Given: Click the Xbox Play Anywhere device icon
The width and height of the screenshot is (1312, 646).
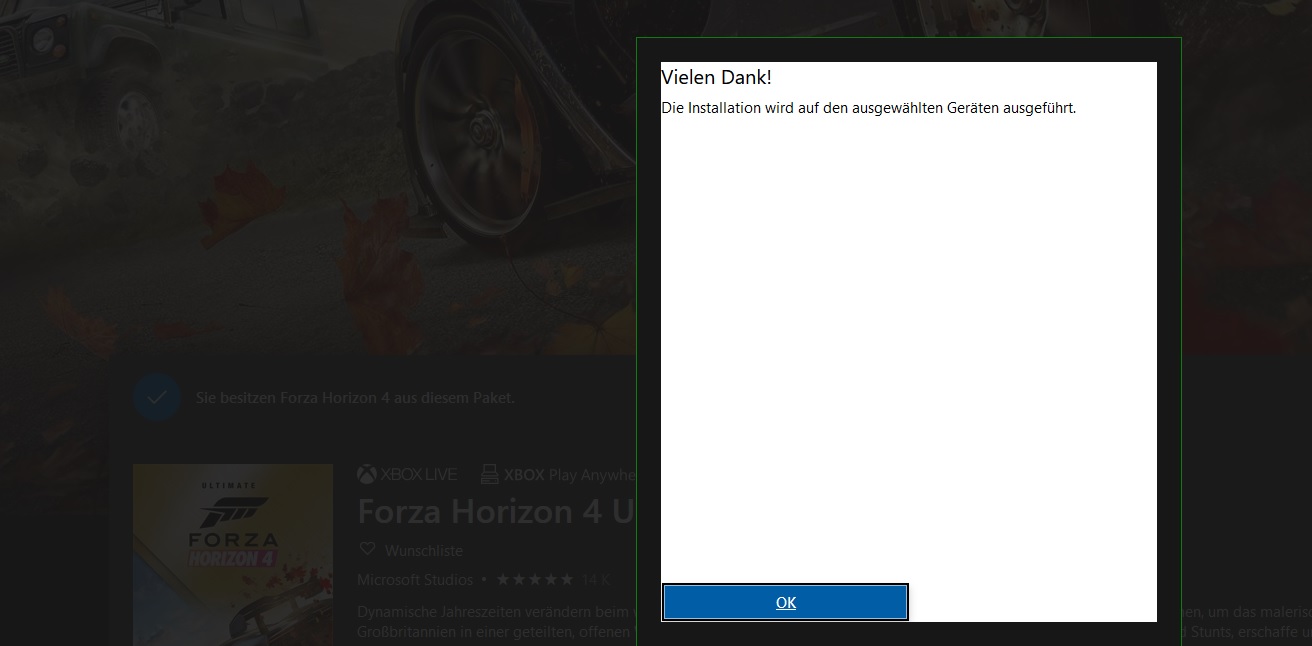Looking at the screenshot, I should click(489, 474).
